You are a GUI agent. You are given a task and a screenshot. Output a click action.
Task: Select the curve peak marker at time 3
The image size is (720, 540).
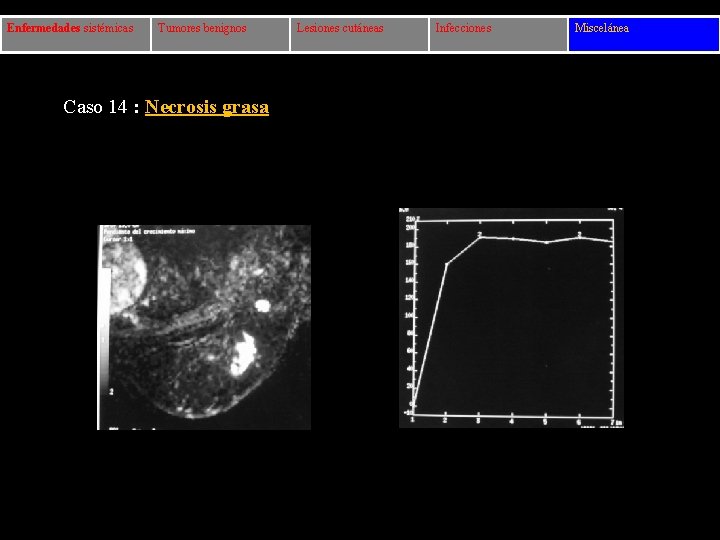click(x=479, y=237)
